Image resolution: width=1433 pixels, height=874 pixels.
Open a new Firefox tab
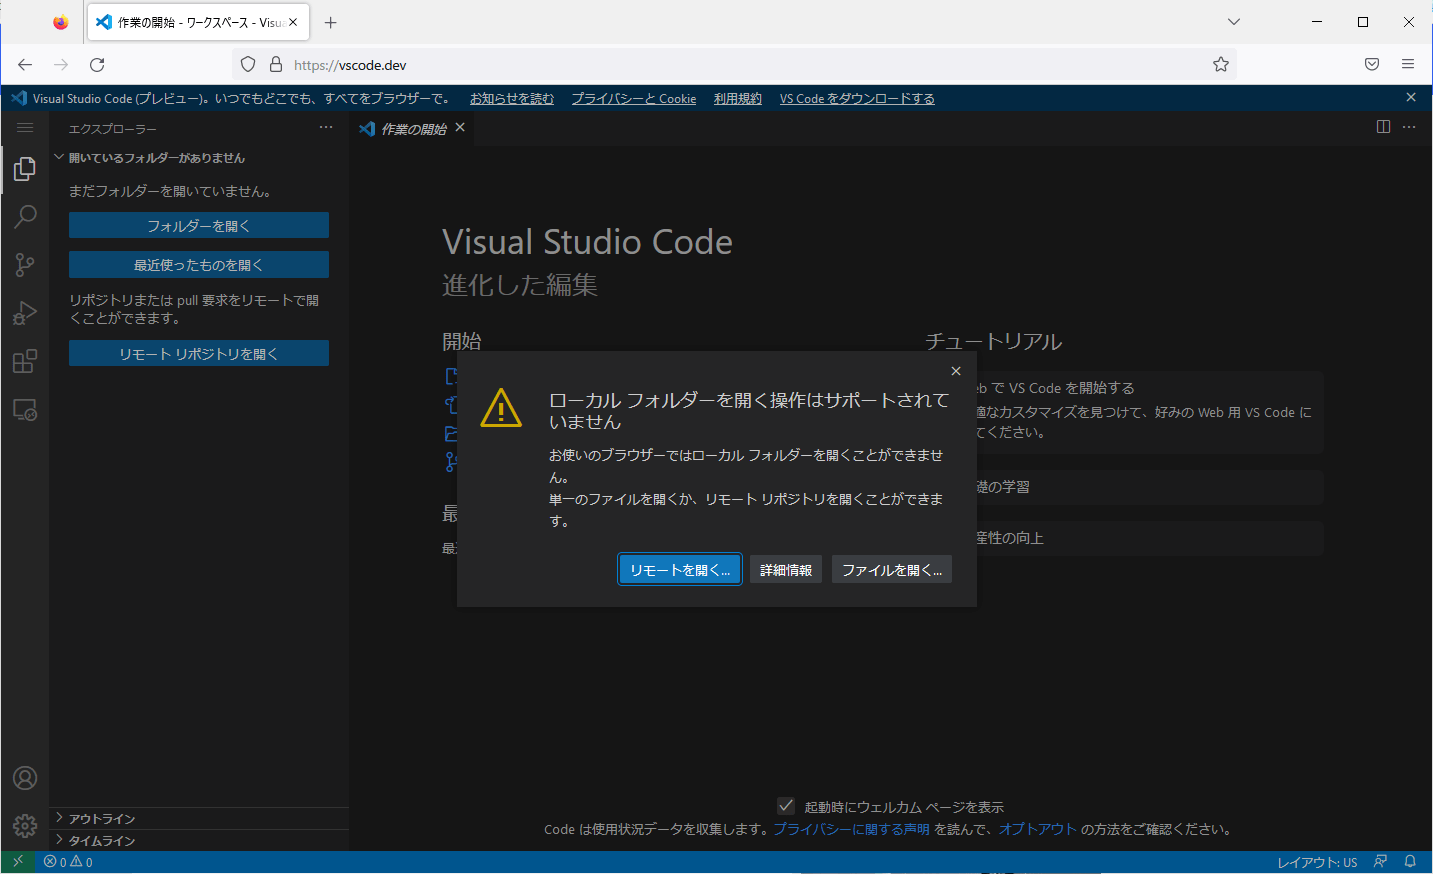(x=331, y=22)
